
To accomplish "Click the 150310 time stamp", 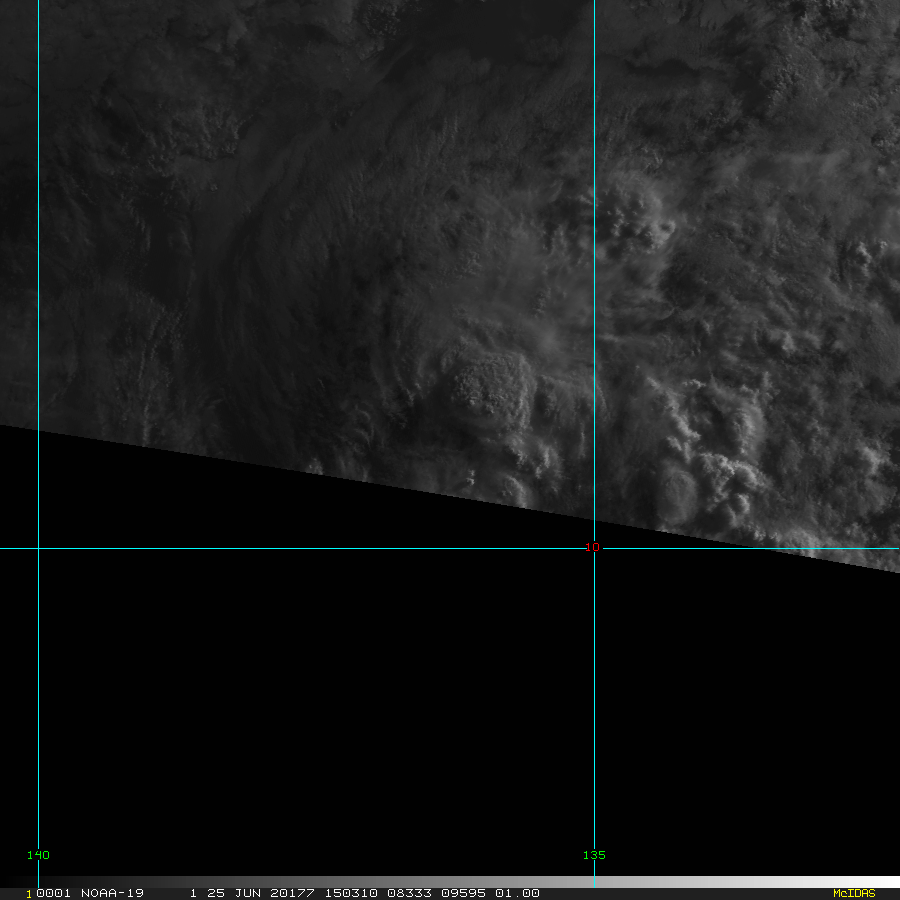I will (356, 893).
